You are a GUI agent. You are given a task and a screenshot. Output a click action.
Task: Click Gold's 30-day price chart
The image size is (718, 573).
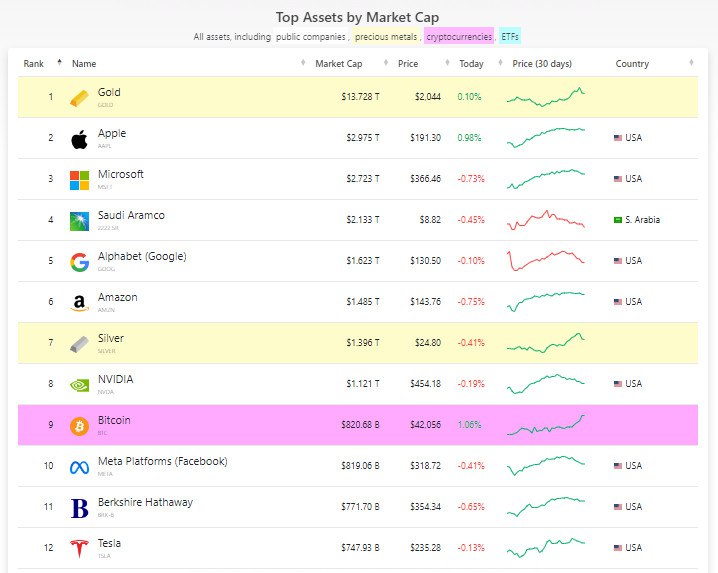[546, 97]
